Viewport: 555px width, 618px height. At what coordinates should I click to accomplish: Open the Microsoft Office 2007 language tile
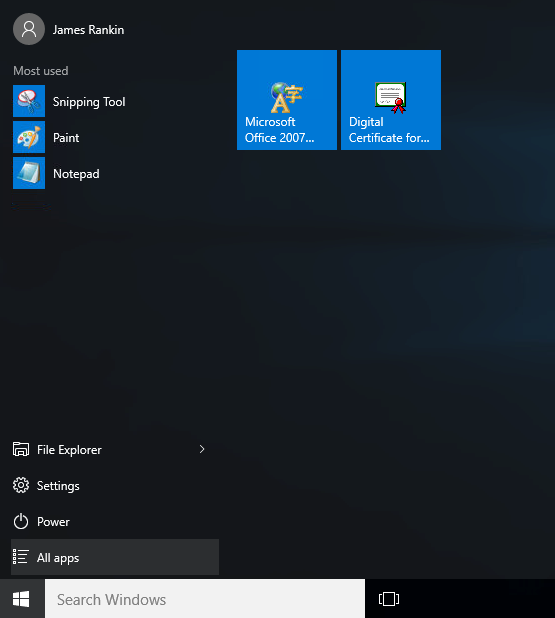click(x=287, y=100)
